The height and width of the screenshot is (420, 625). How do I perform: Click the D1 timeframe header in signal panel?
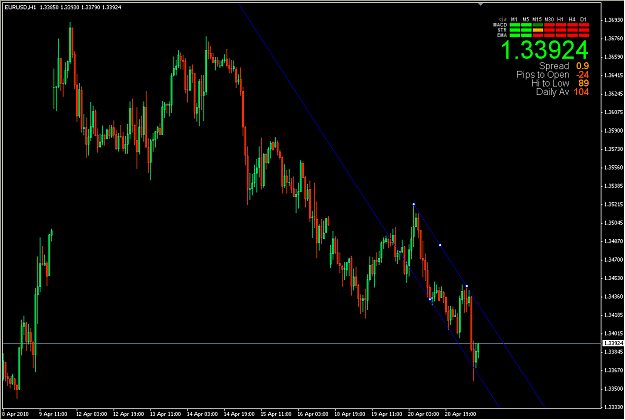pos(584,19)
